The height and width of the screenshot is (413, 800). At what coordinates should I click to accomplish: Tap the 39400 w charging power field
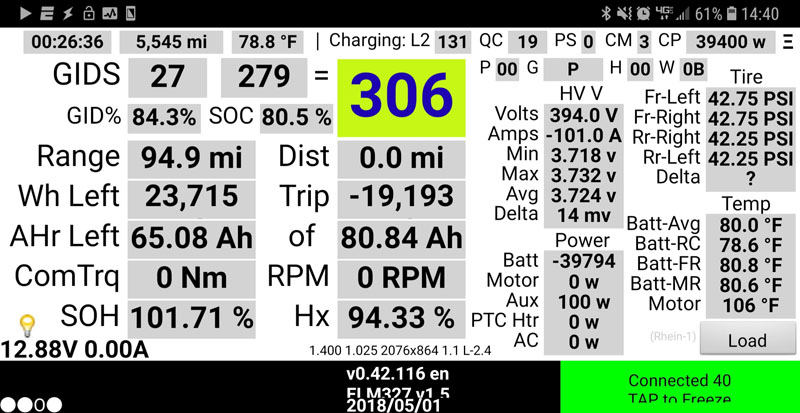click(731, 42)
